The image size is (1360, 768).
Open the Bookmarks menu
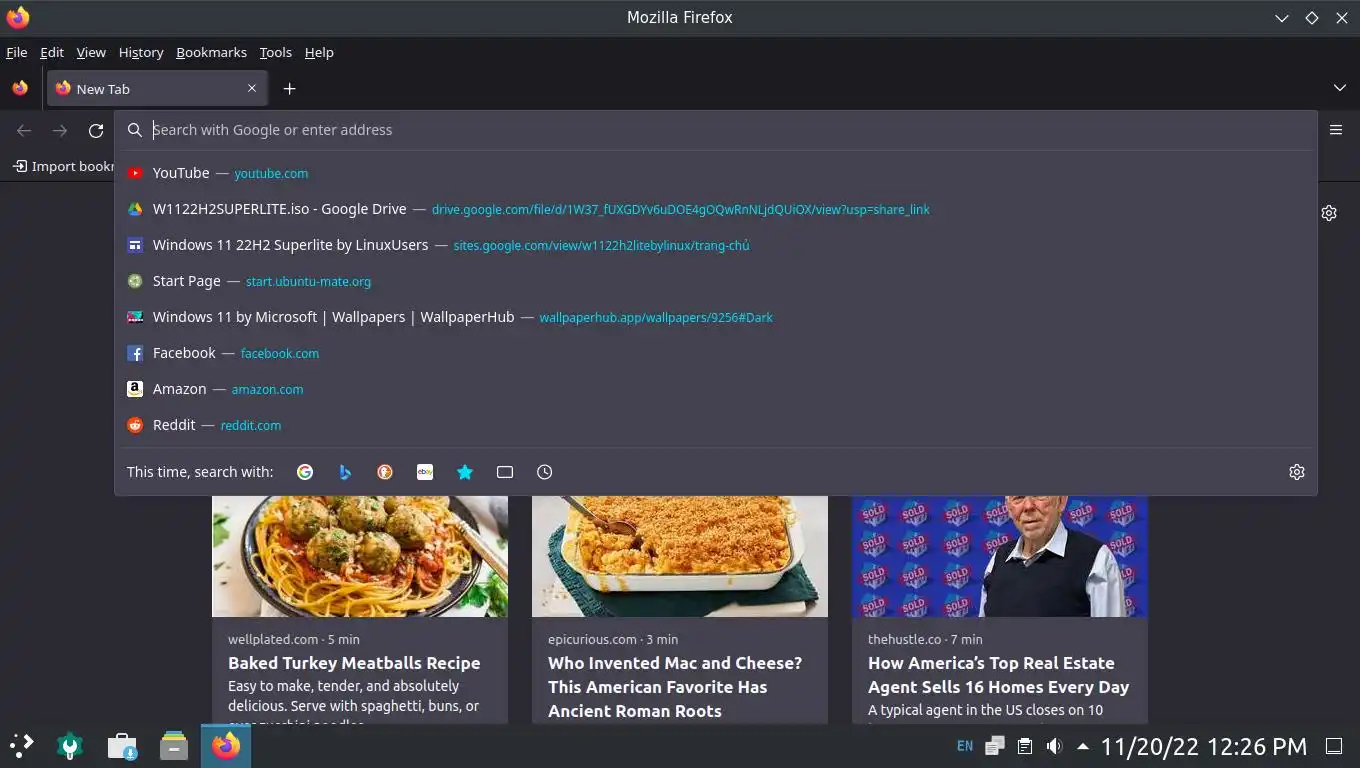pyautogui.click(x=211, y=52)
